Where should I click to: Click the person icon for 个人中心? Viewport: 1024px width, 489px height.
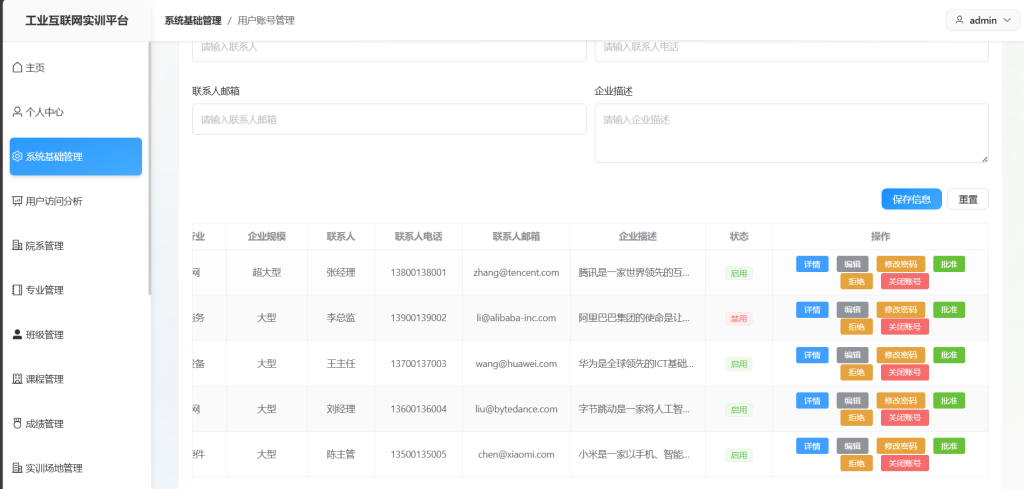point(17,112)
